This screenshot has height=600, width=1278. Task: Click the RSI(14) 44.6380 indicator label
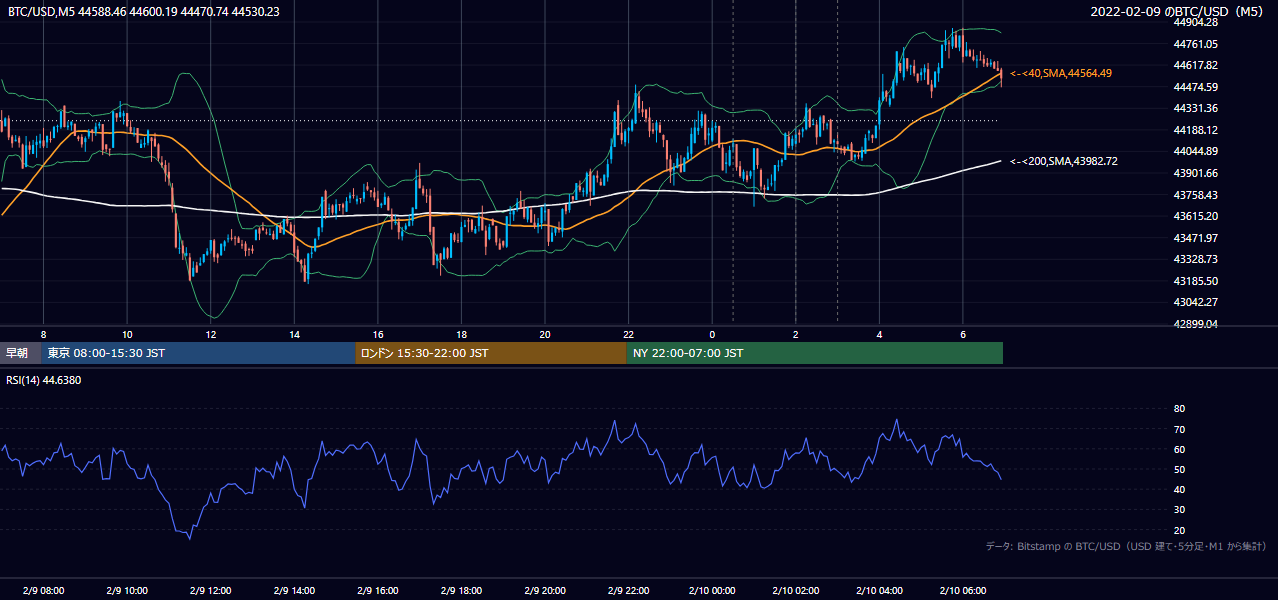(44, 380)
